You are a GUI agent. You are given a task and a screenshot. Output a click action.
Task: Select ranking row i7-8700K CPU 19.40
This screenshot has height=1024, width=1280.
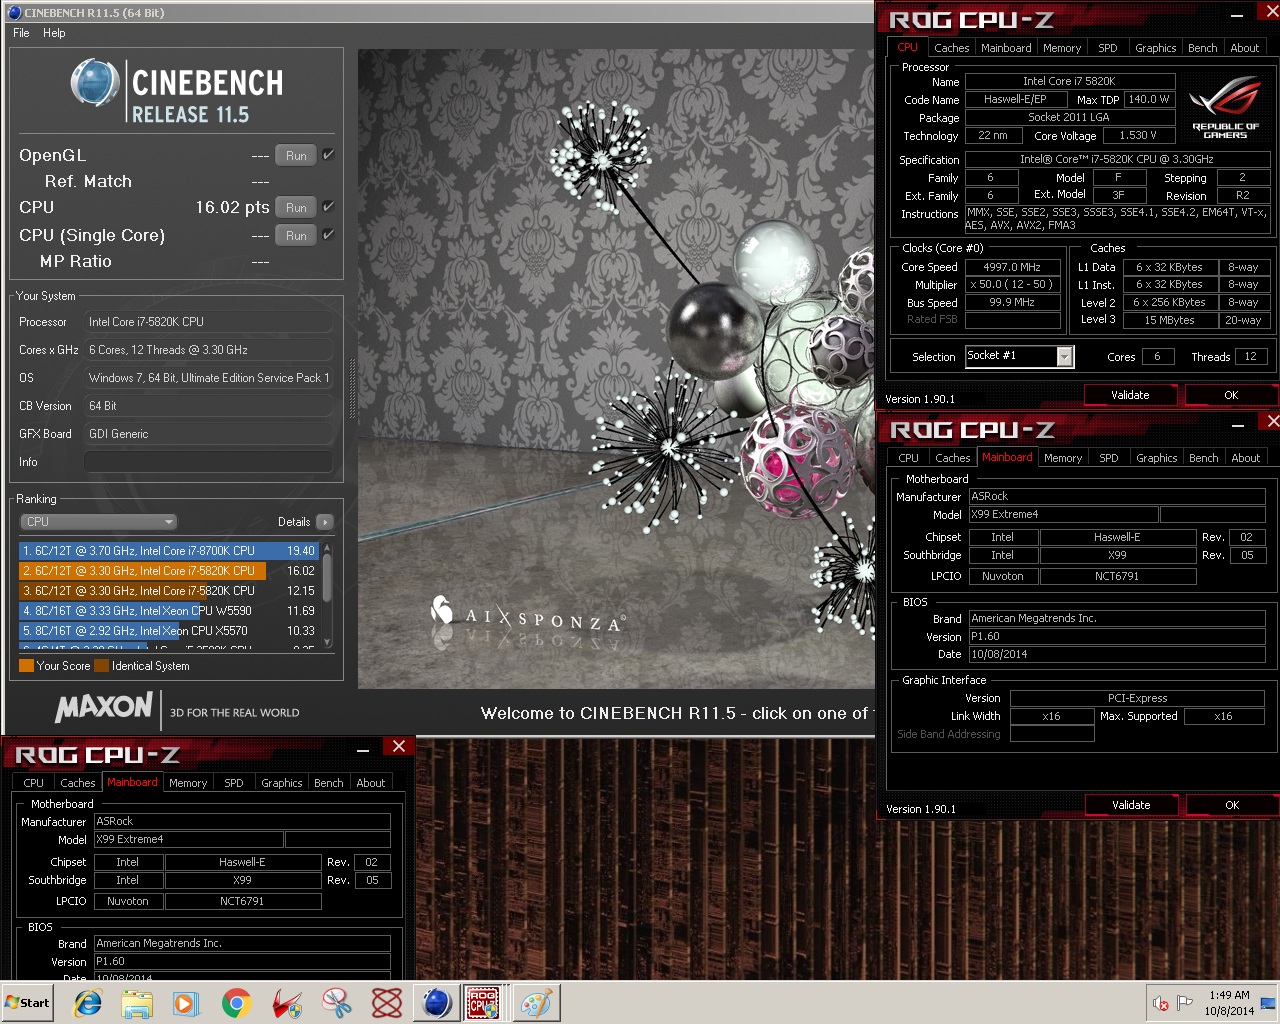pyautogui.click(x=168, y=551)
